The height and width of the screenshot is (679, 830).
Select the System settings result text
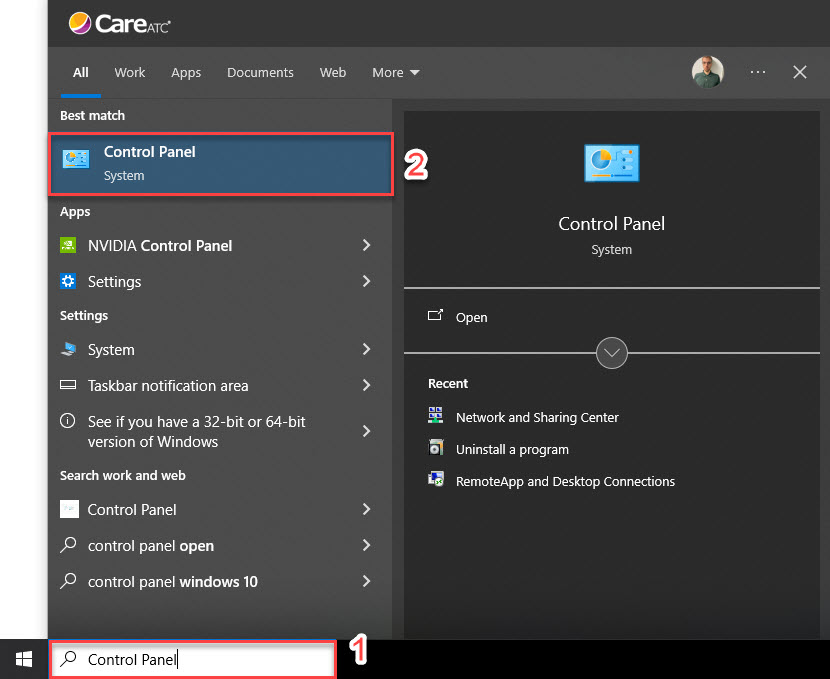point(111,349)
